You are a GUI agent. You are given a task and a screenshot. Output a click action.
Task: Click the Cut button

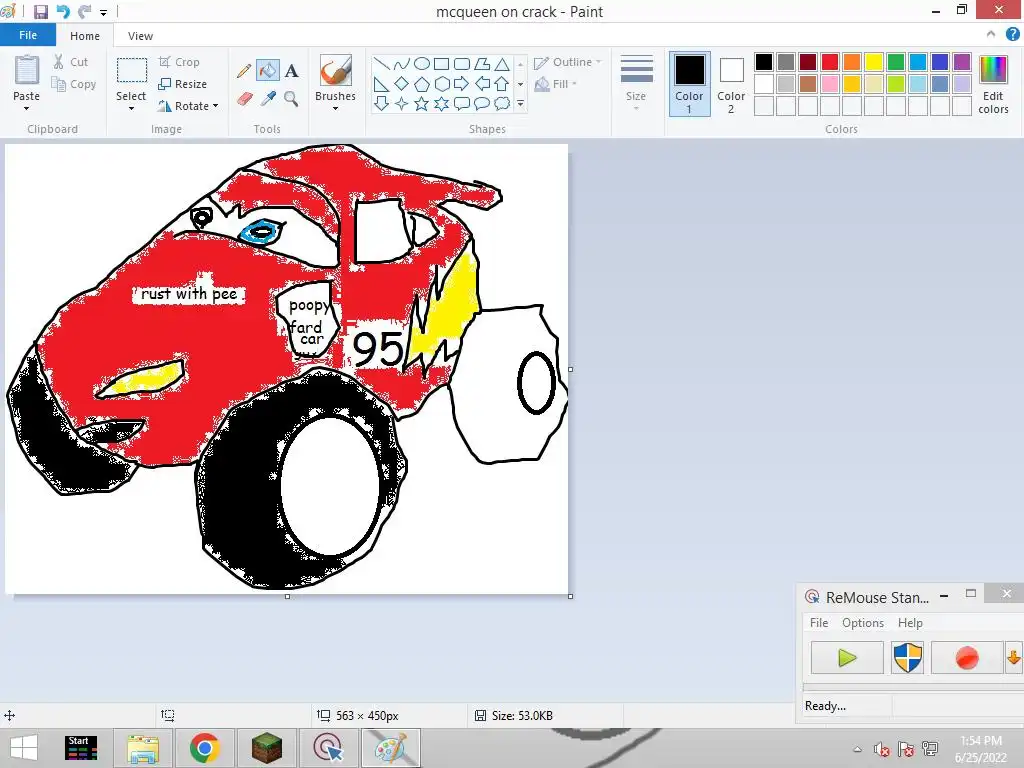coord(71,62)
